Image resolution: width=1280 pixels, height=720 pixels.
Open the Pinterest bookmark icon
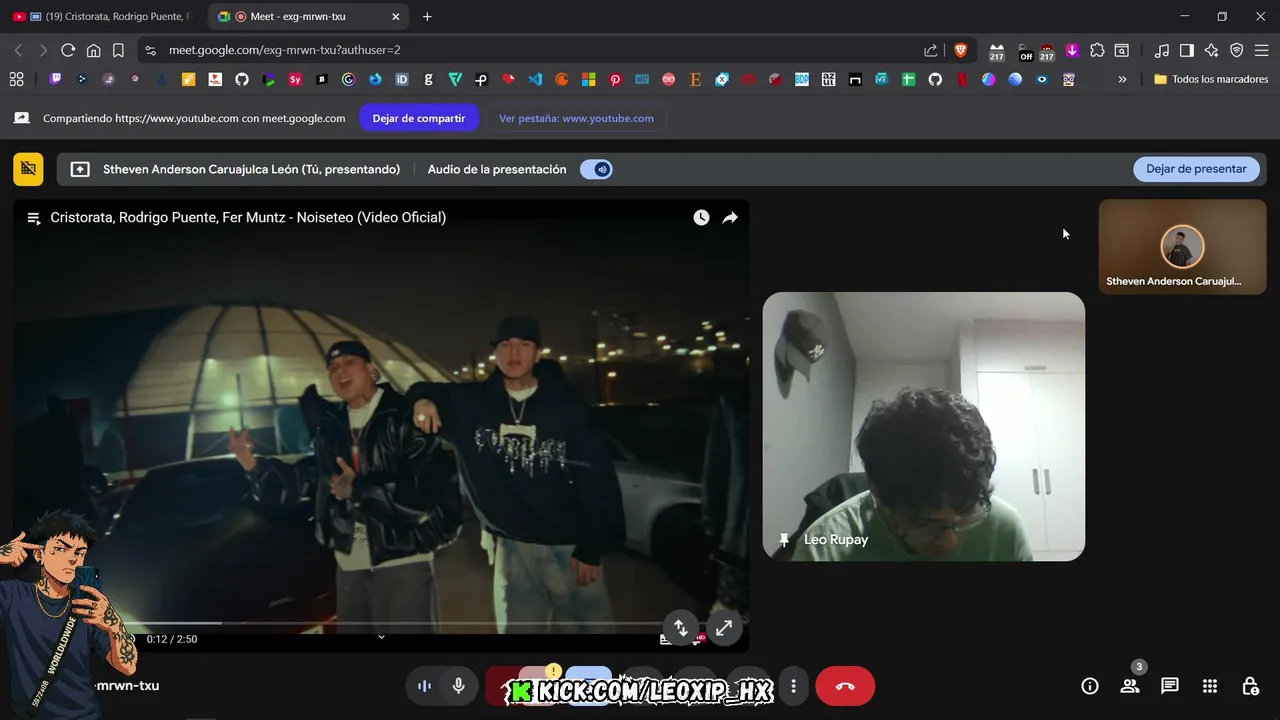click(615, 79)
